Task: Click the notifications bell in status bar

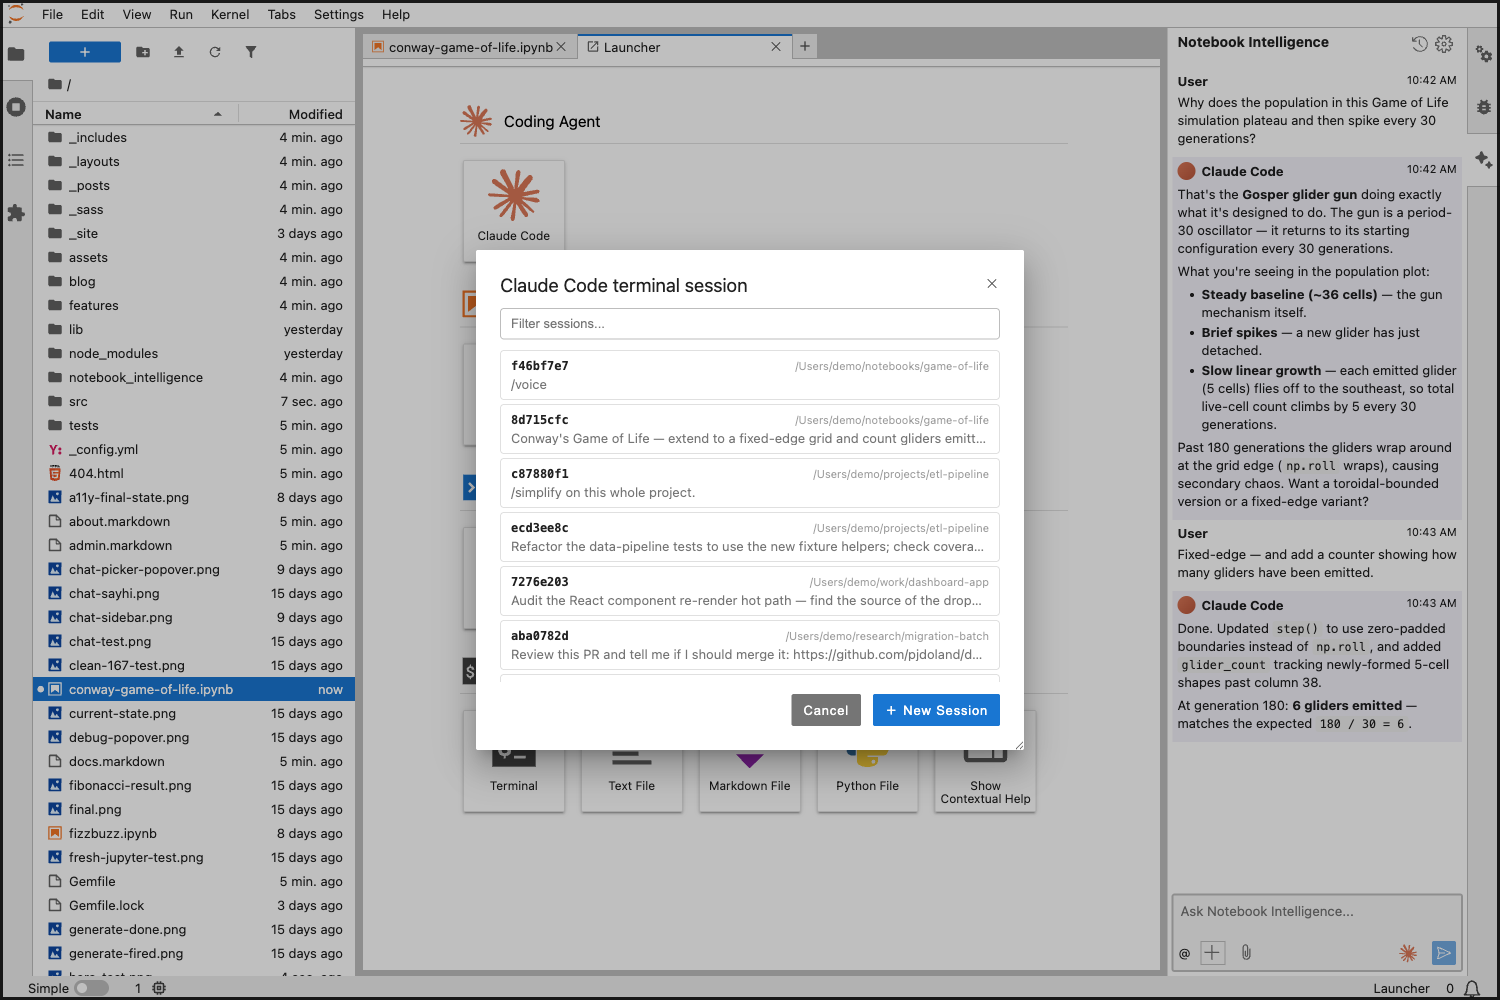Action: pos(1472,989)
